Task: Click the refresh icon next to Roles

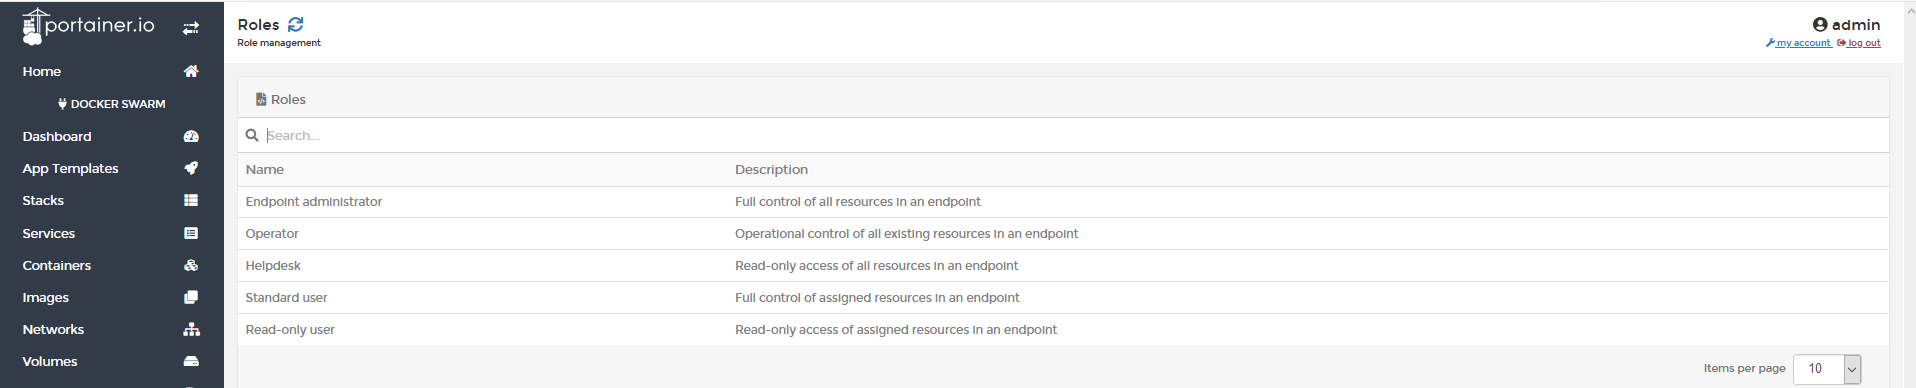Action: pos(295,24)
